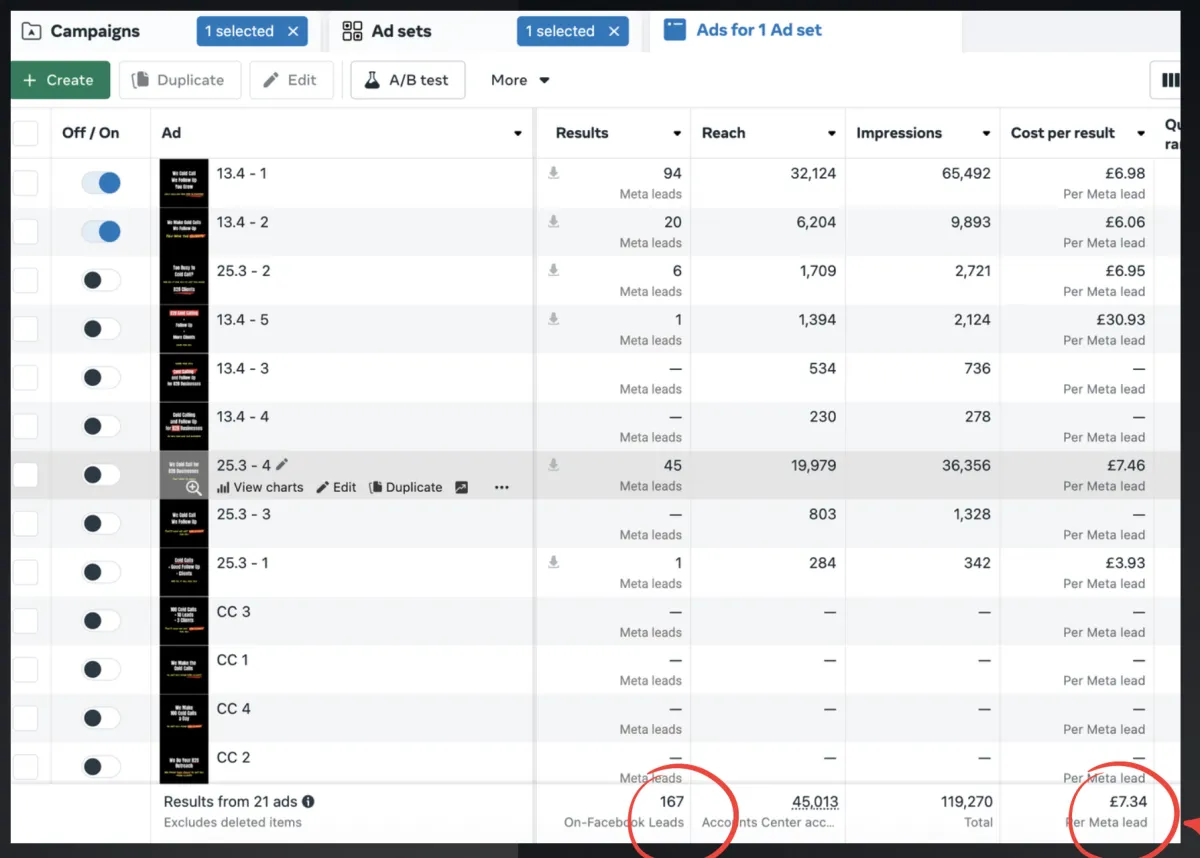1200x858 pixels.
Task: Clear the Campaigns 1 selected filter
Action: pos(293,31)
